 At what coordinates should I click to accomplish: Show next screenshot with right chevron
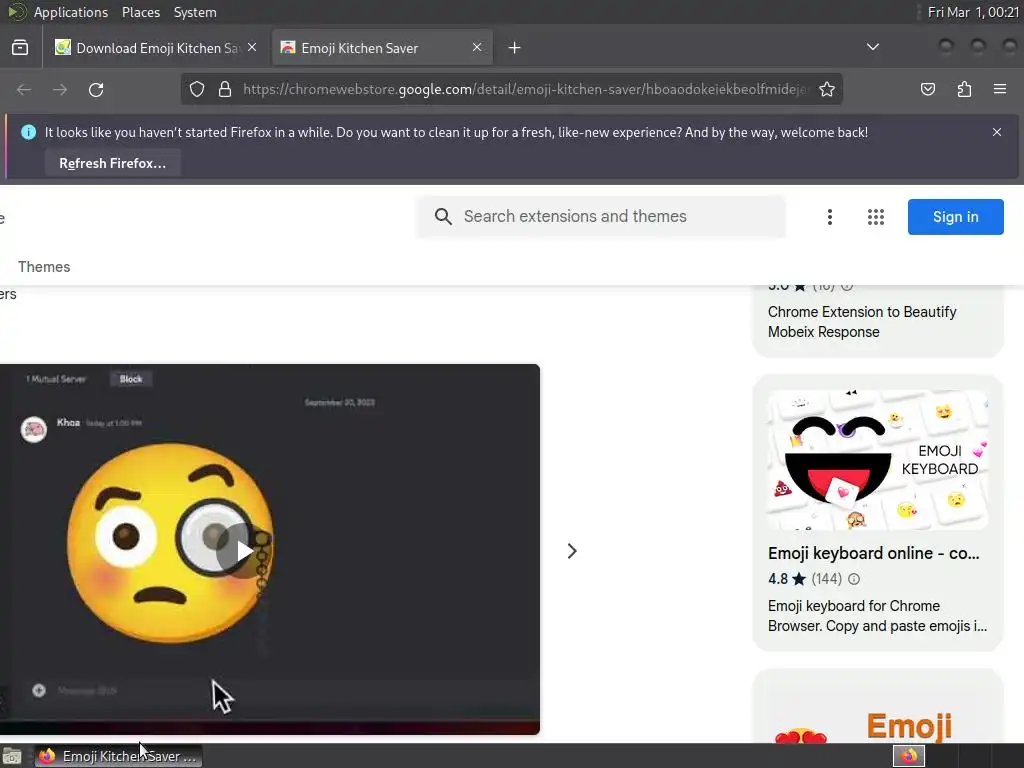click(x=571, y=551)
